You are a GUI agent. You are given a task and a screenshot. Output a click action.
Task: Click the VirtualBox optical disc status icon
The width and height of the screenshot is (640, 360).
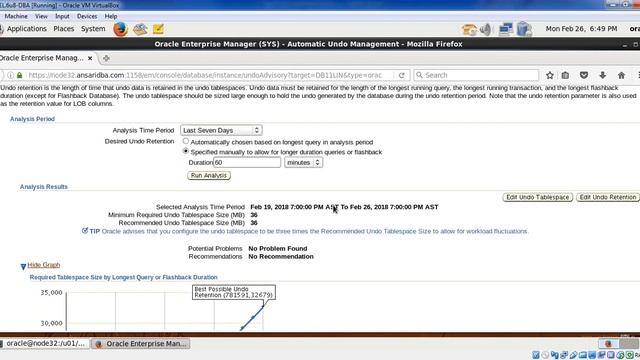pos(545,355)
